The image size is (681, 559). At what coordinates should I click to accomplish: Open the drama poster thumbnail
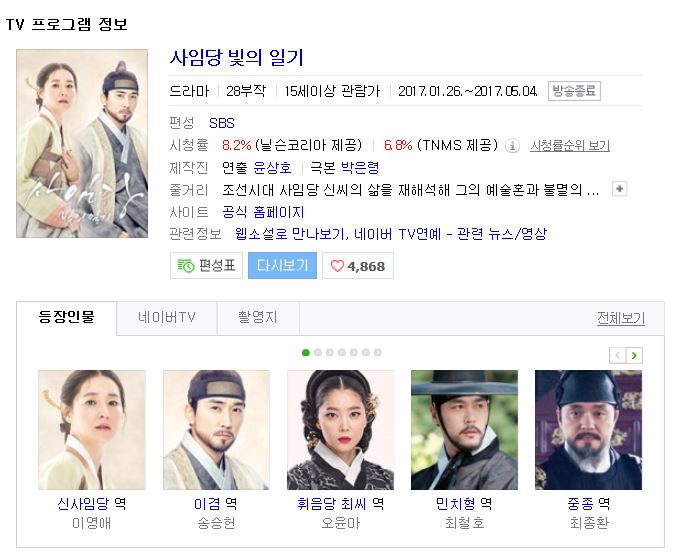tap(82, 143)
